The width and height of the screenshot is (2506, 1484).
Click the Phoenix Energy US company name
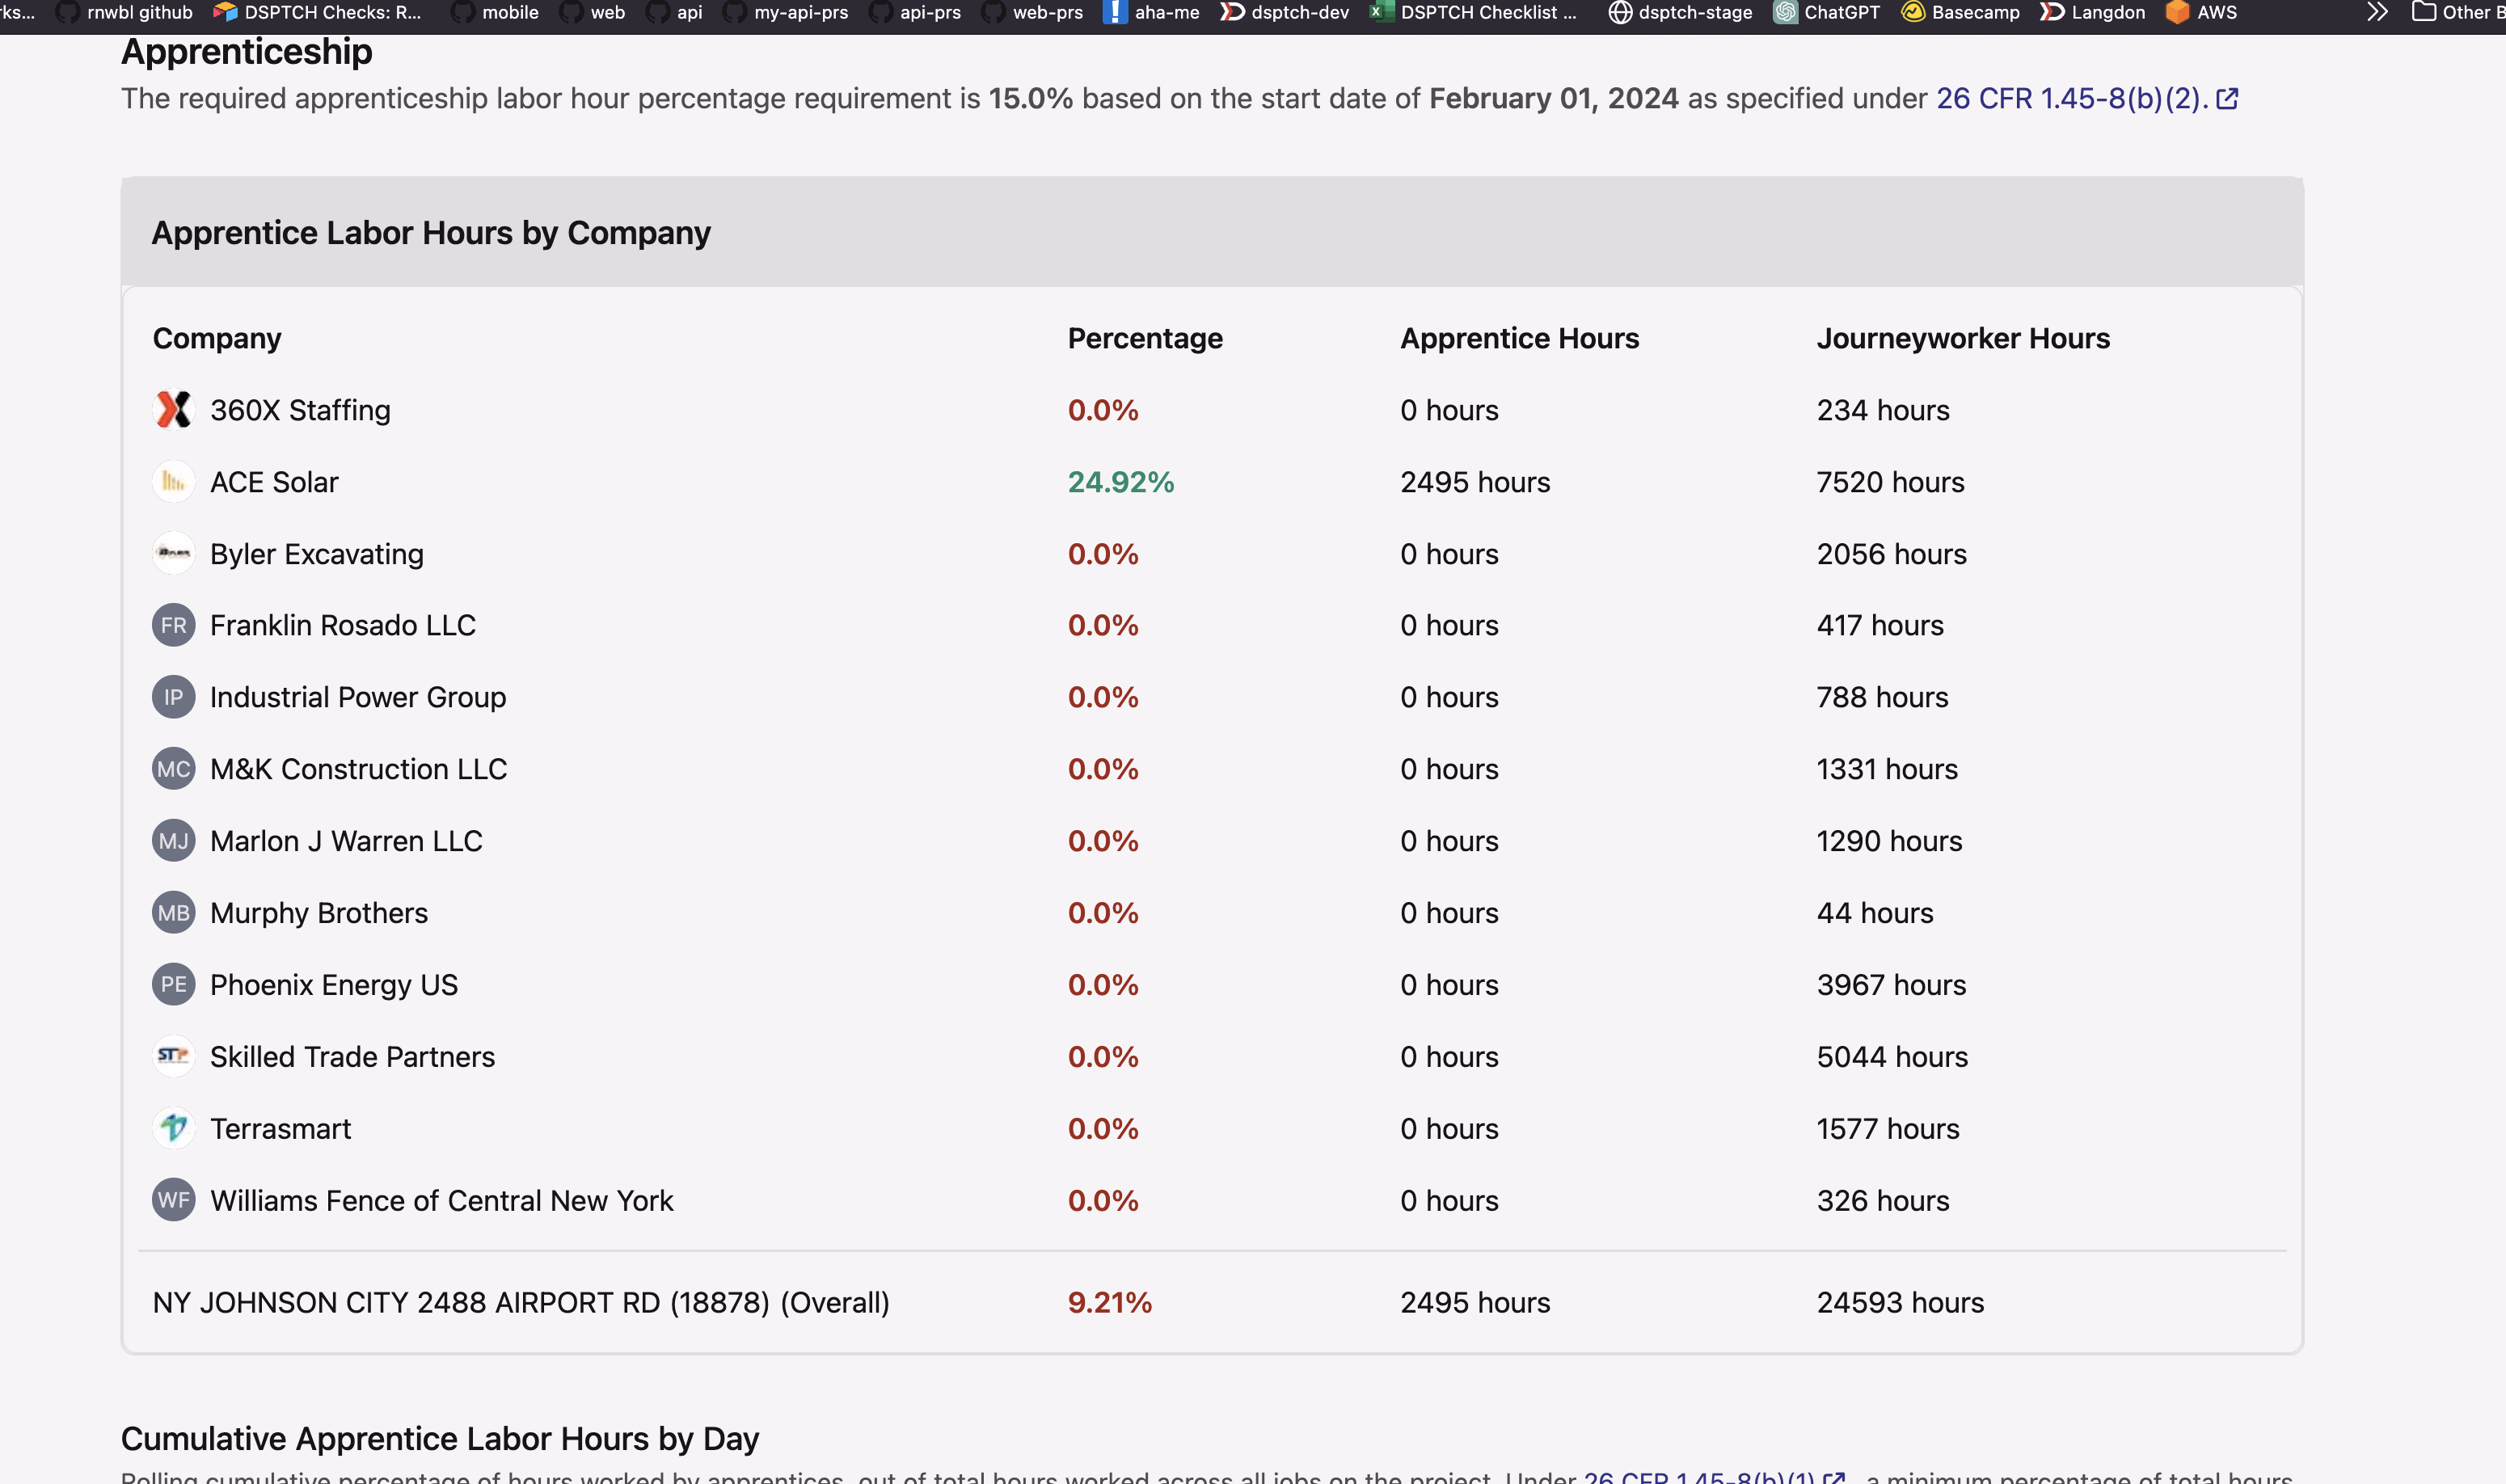(334, 985)
